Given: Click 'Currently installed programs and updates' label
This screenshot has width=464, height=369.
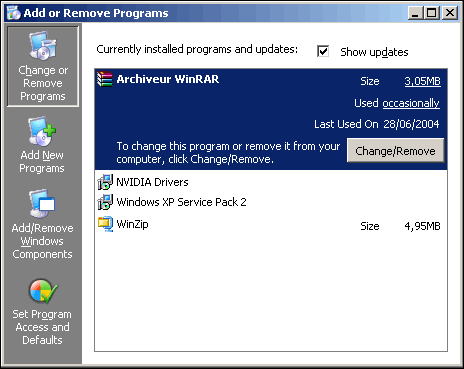Looking at the screenshot, I should coord(197,49).
